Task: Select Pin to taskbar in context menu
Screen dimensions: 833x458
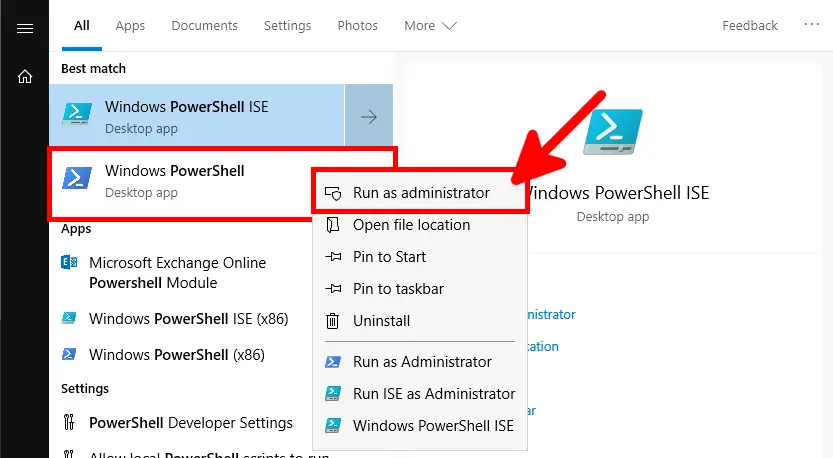Action: point(420,289)
